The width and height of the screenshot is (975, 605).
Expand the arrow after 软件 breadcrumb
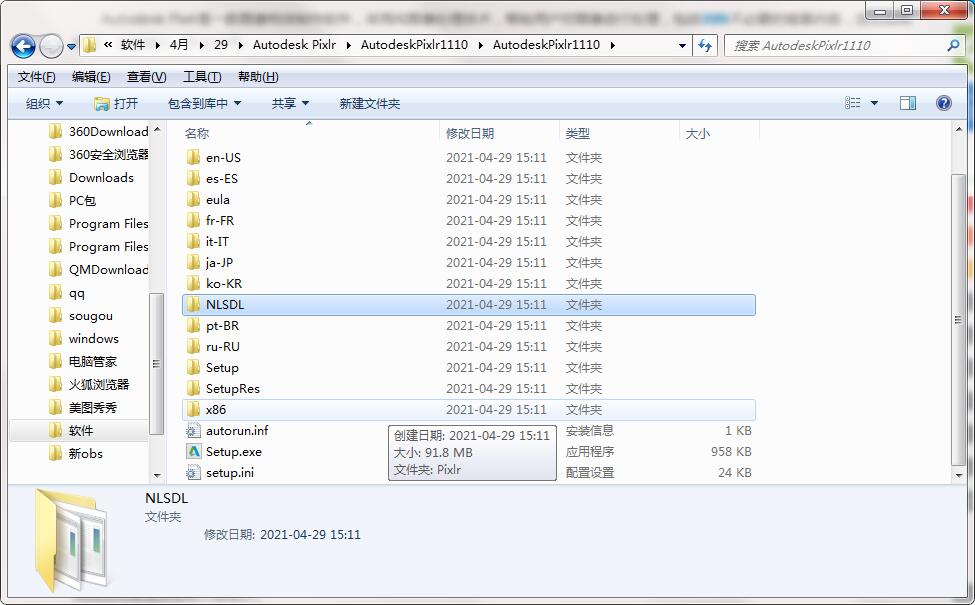157,45
